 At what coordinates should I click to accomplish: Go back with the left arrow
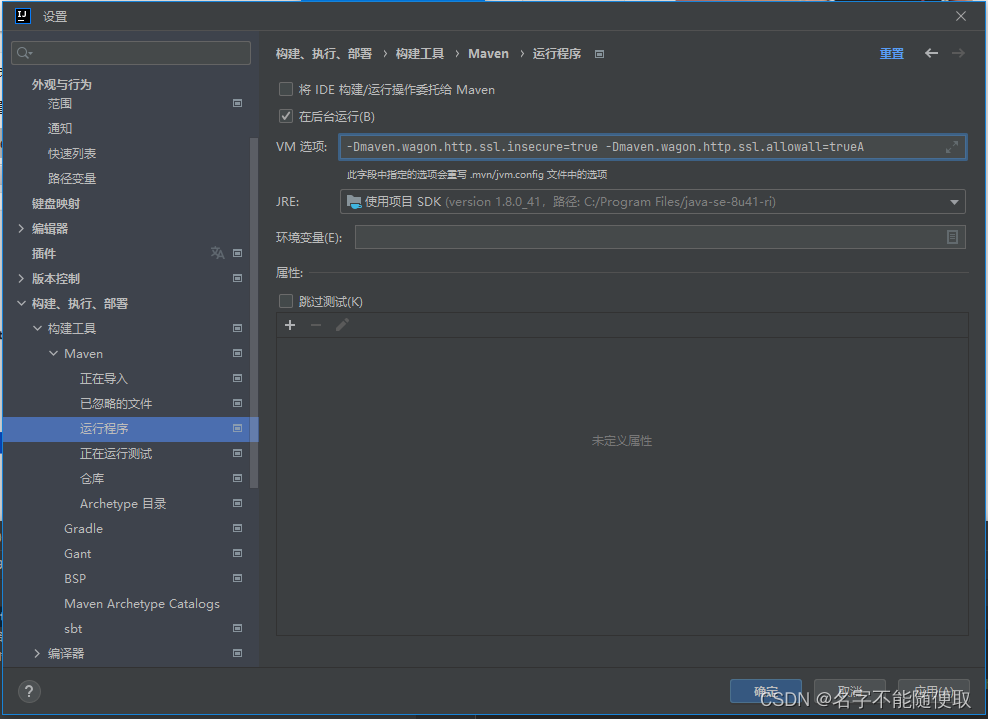coord(931,54)
